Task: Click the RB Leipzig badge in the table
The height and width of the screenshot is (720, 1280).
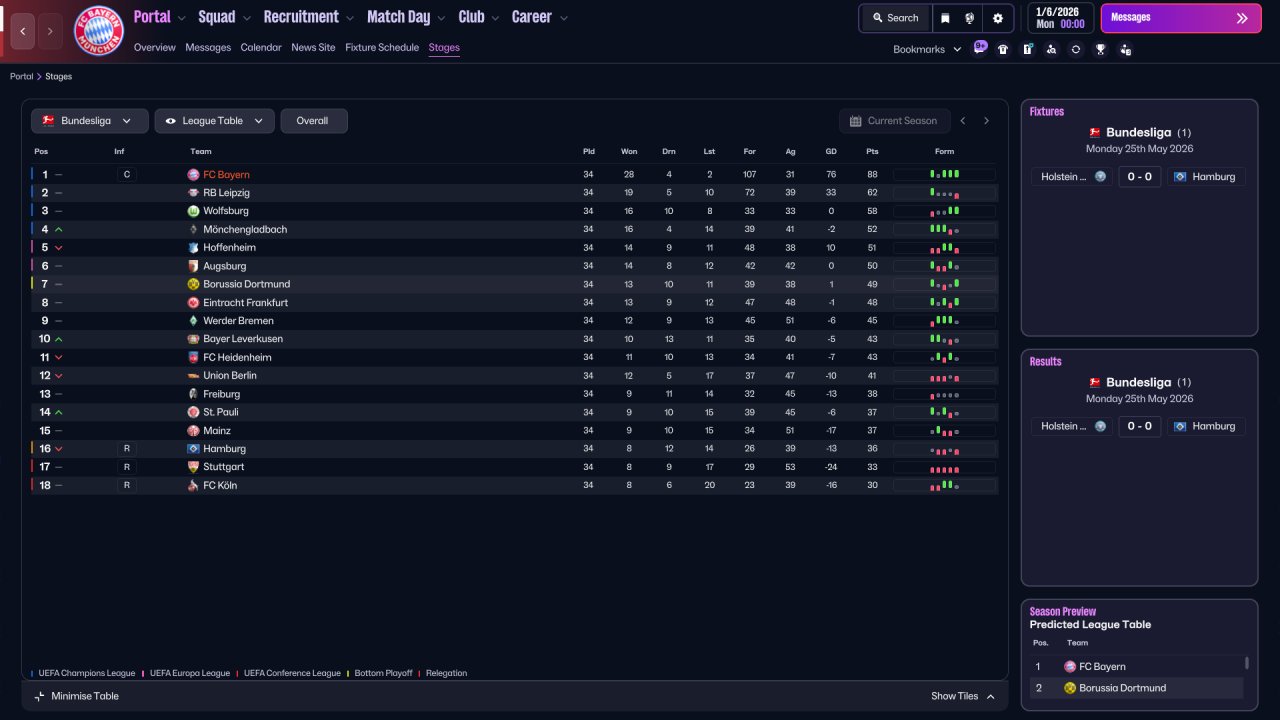Action: (193, 193)
